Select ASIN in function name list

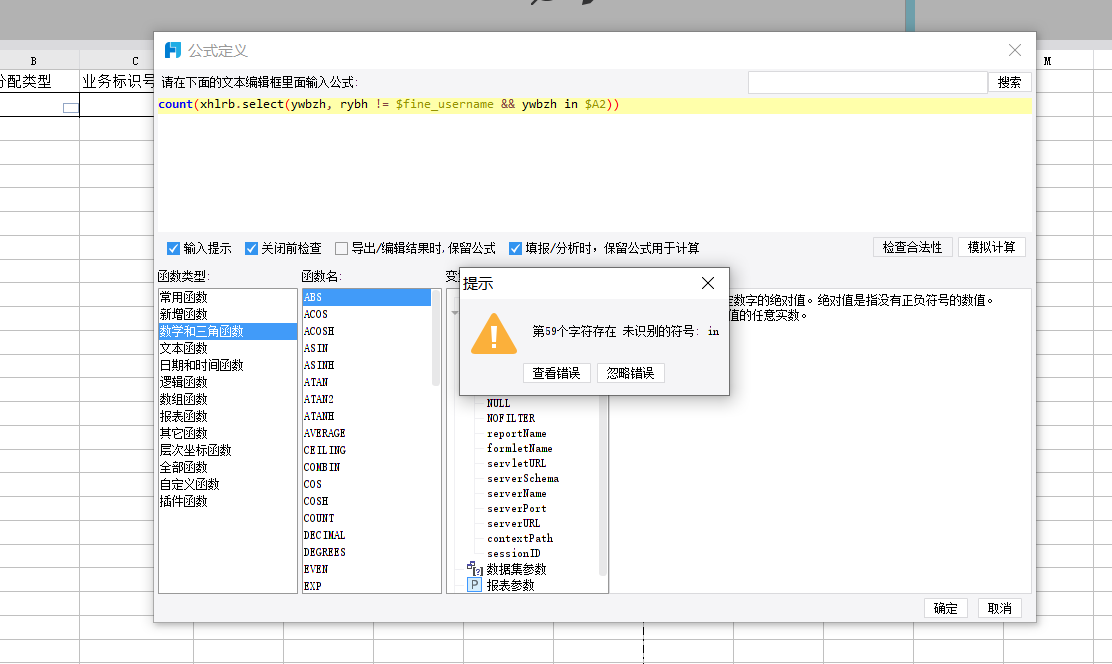367,348
